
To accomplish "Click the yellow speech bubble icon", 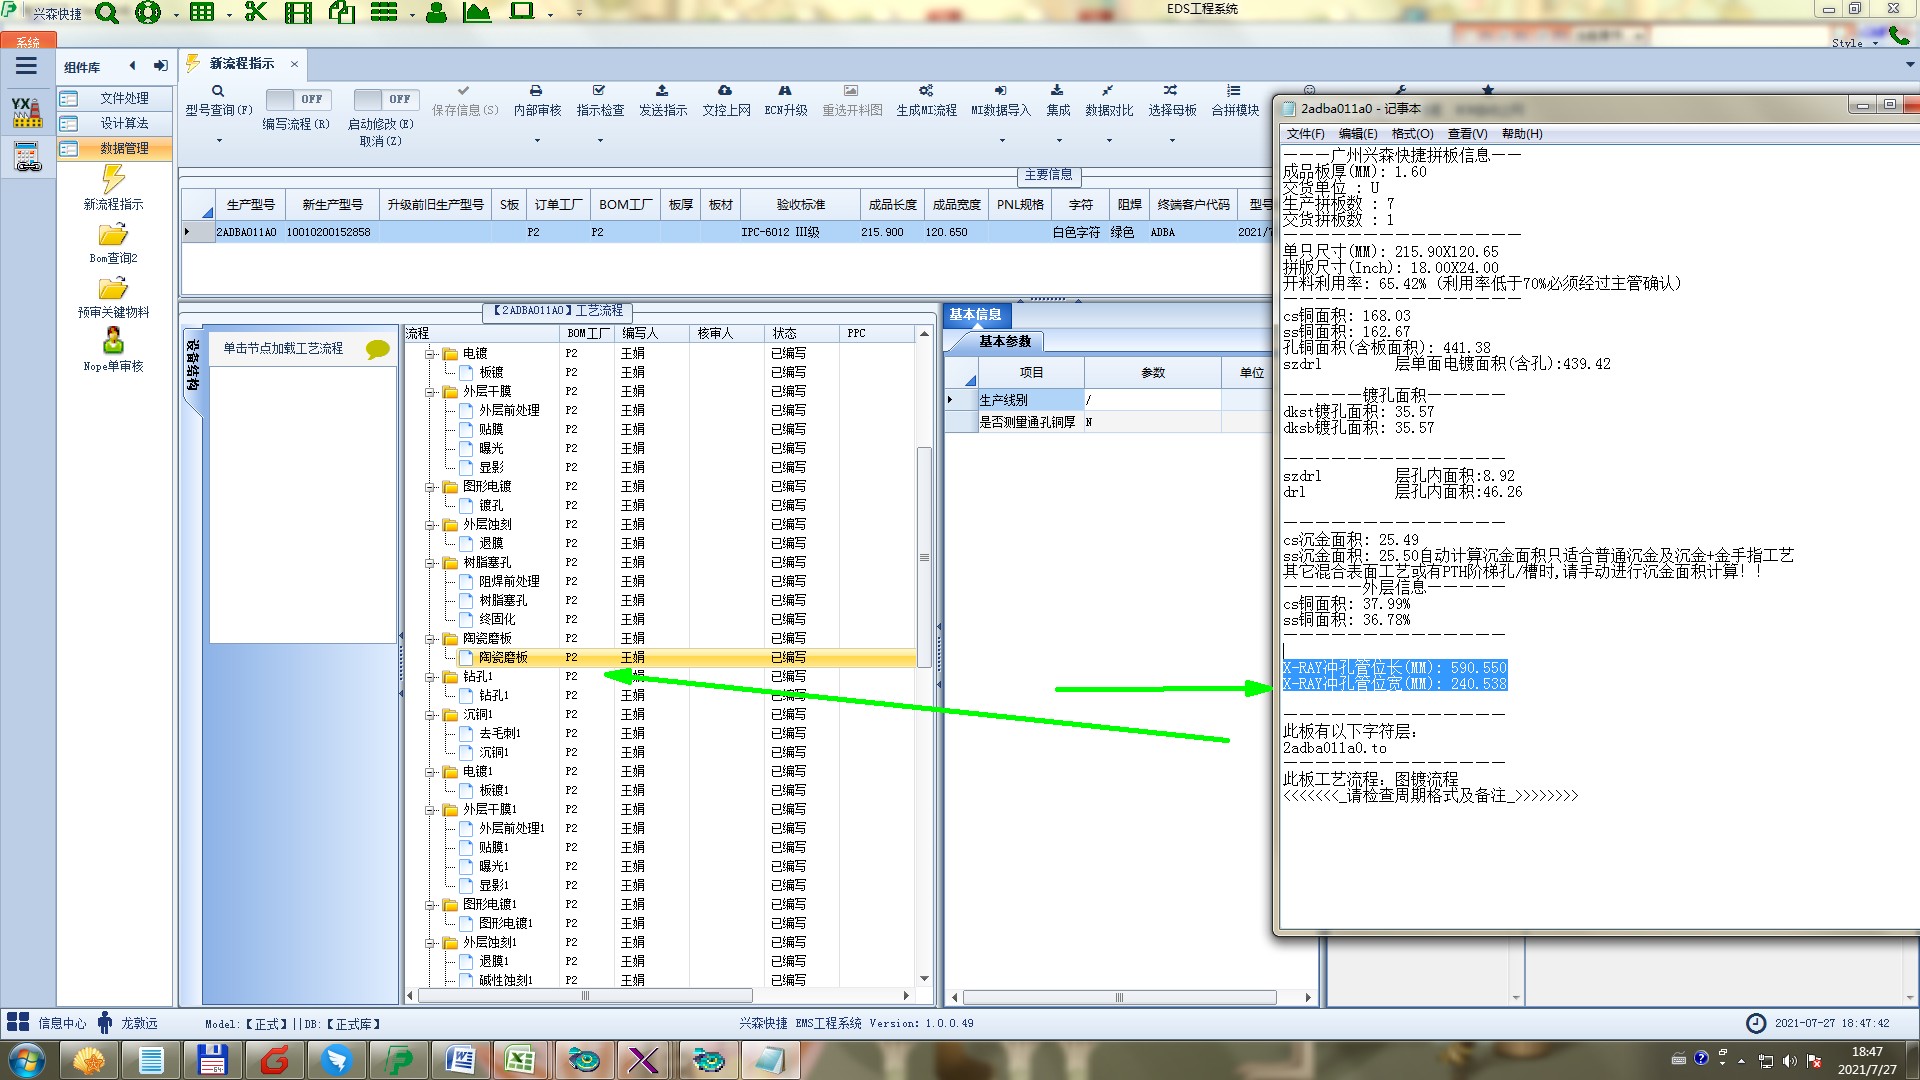I will click(378, 349).
